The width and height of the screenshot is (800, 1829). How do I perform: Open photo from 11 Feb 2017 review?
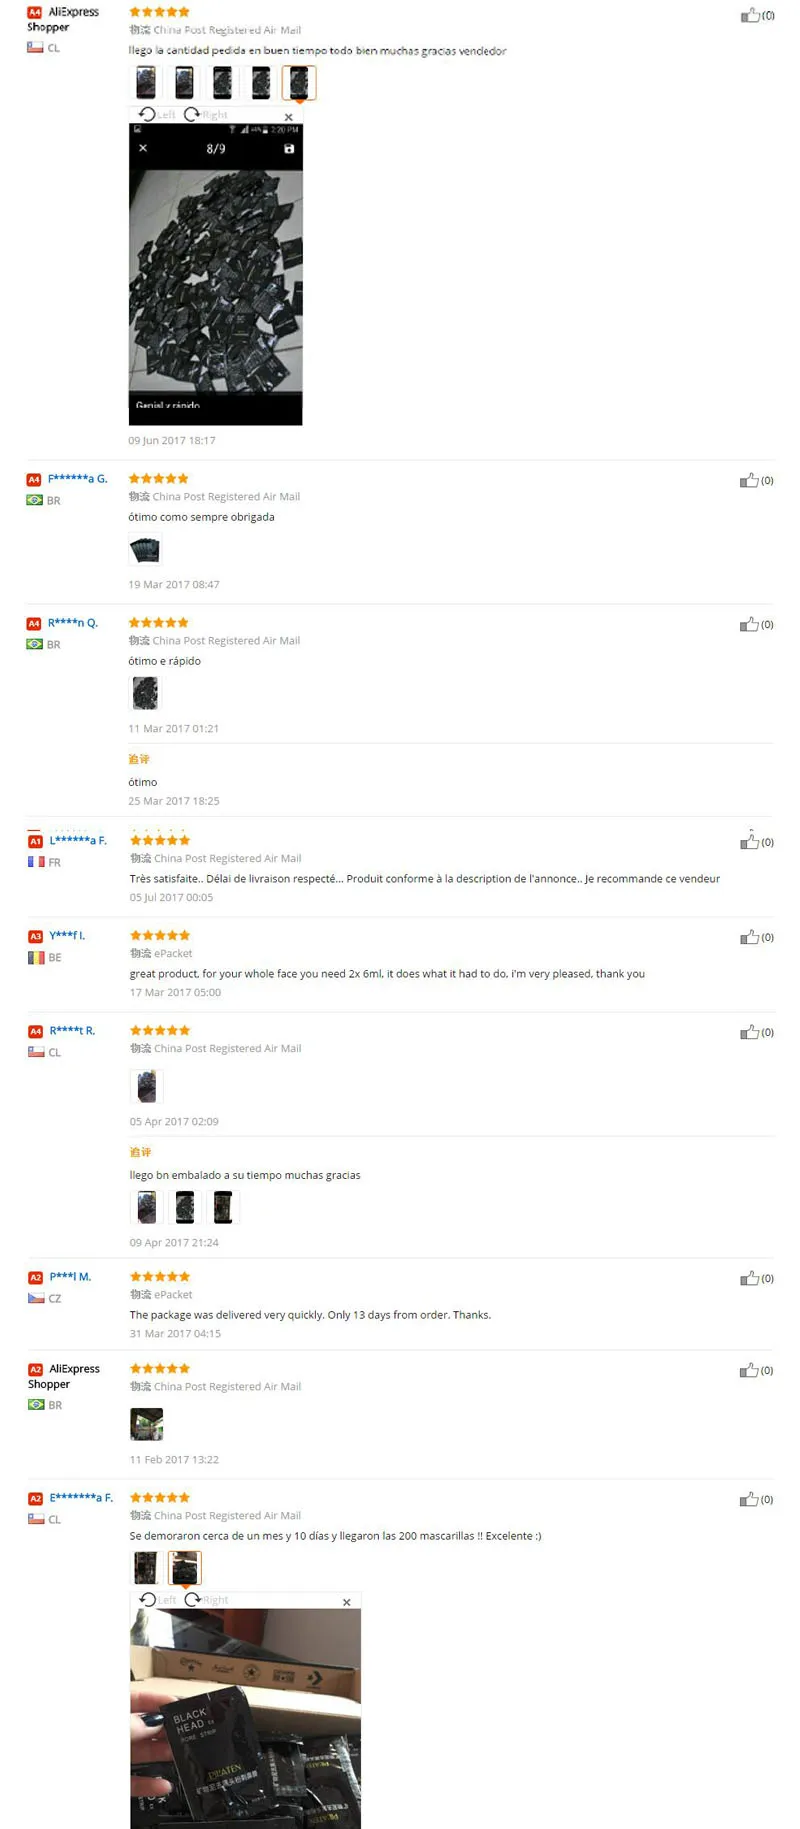pyautogui.click(x=146, y=1424)
